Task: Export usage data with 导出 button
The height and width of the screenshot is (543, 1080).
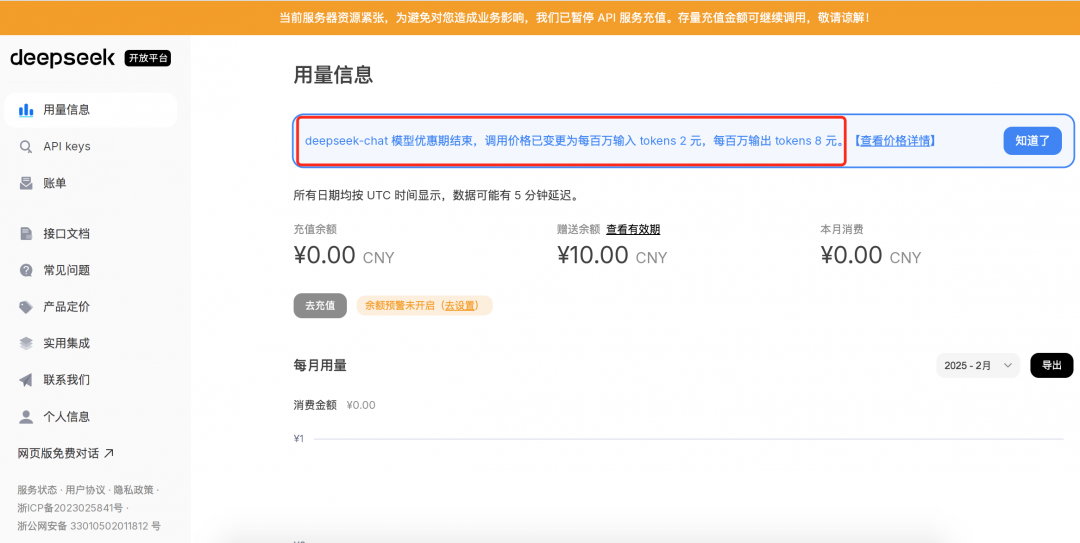Action: coord(1051,366)
